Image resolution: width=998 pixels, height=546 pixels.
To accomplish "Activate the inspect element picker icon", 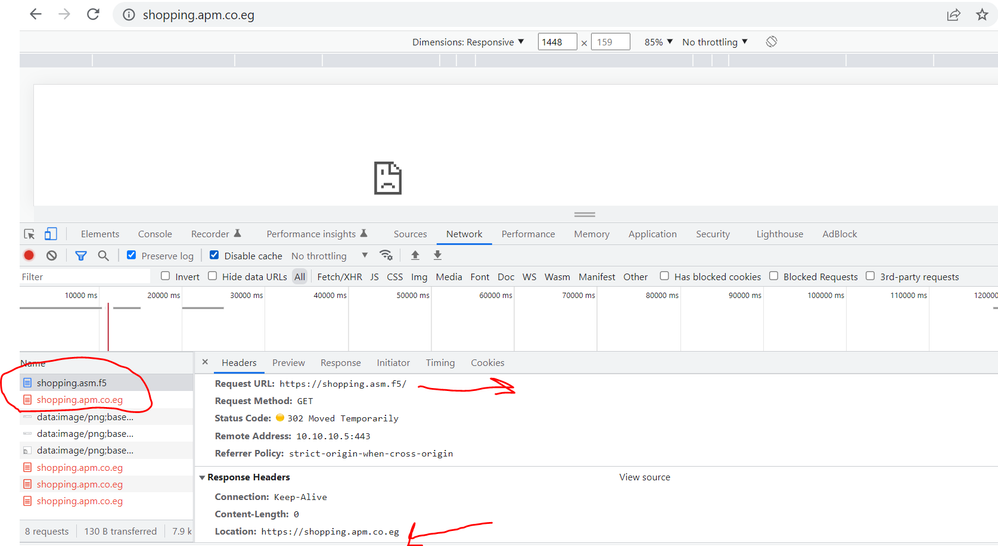I will 29,234.
